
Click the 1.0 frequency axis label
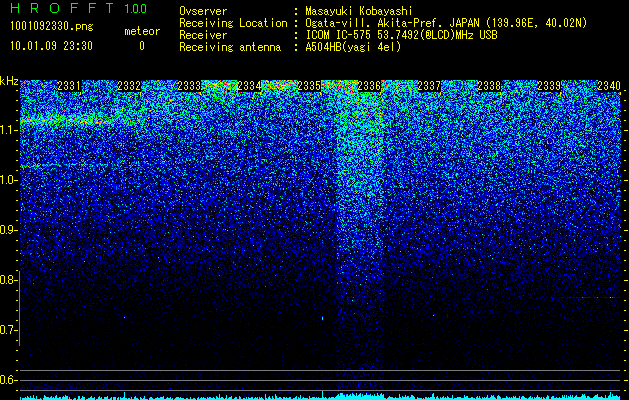click(8, 180)
